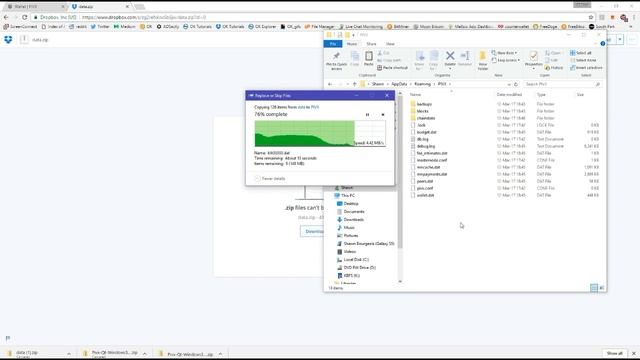Screen dimensions: 640x360
Task: Open Downloads in navigation pane
Action: pyautogui.click(x=353, y=220)
